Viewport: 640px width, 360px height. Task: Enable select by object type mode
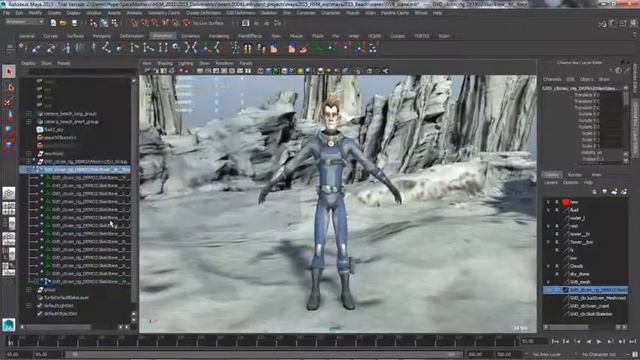tap(104, 23)
